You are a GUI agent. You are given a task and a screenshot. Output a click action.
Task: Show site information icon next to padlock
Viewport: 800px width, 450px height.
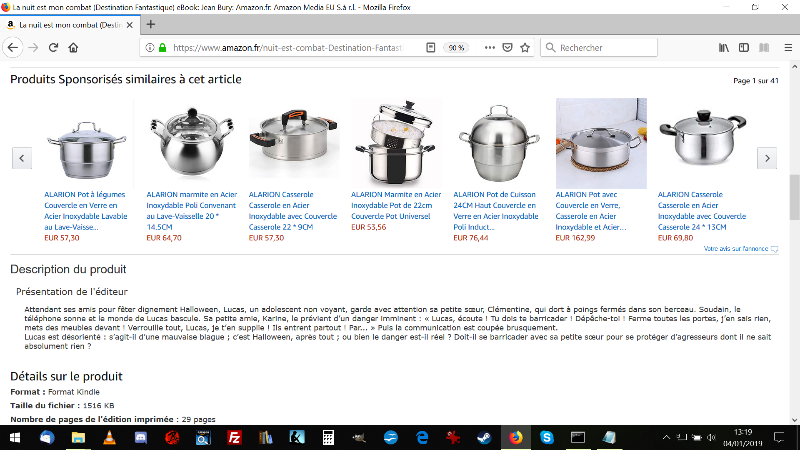[x=149, y=47]
